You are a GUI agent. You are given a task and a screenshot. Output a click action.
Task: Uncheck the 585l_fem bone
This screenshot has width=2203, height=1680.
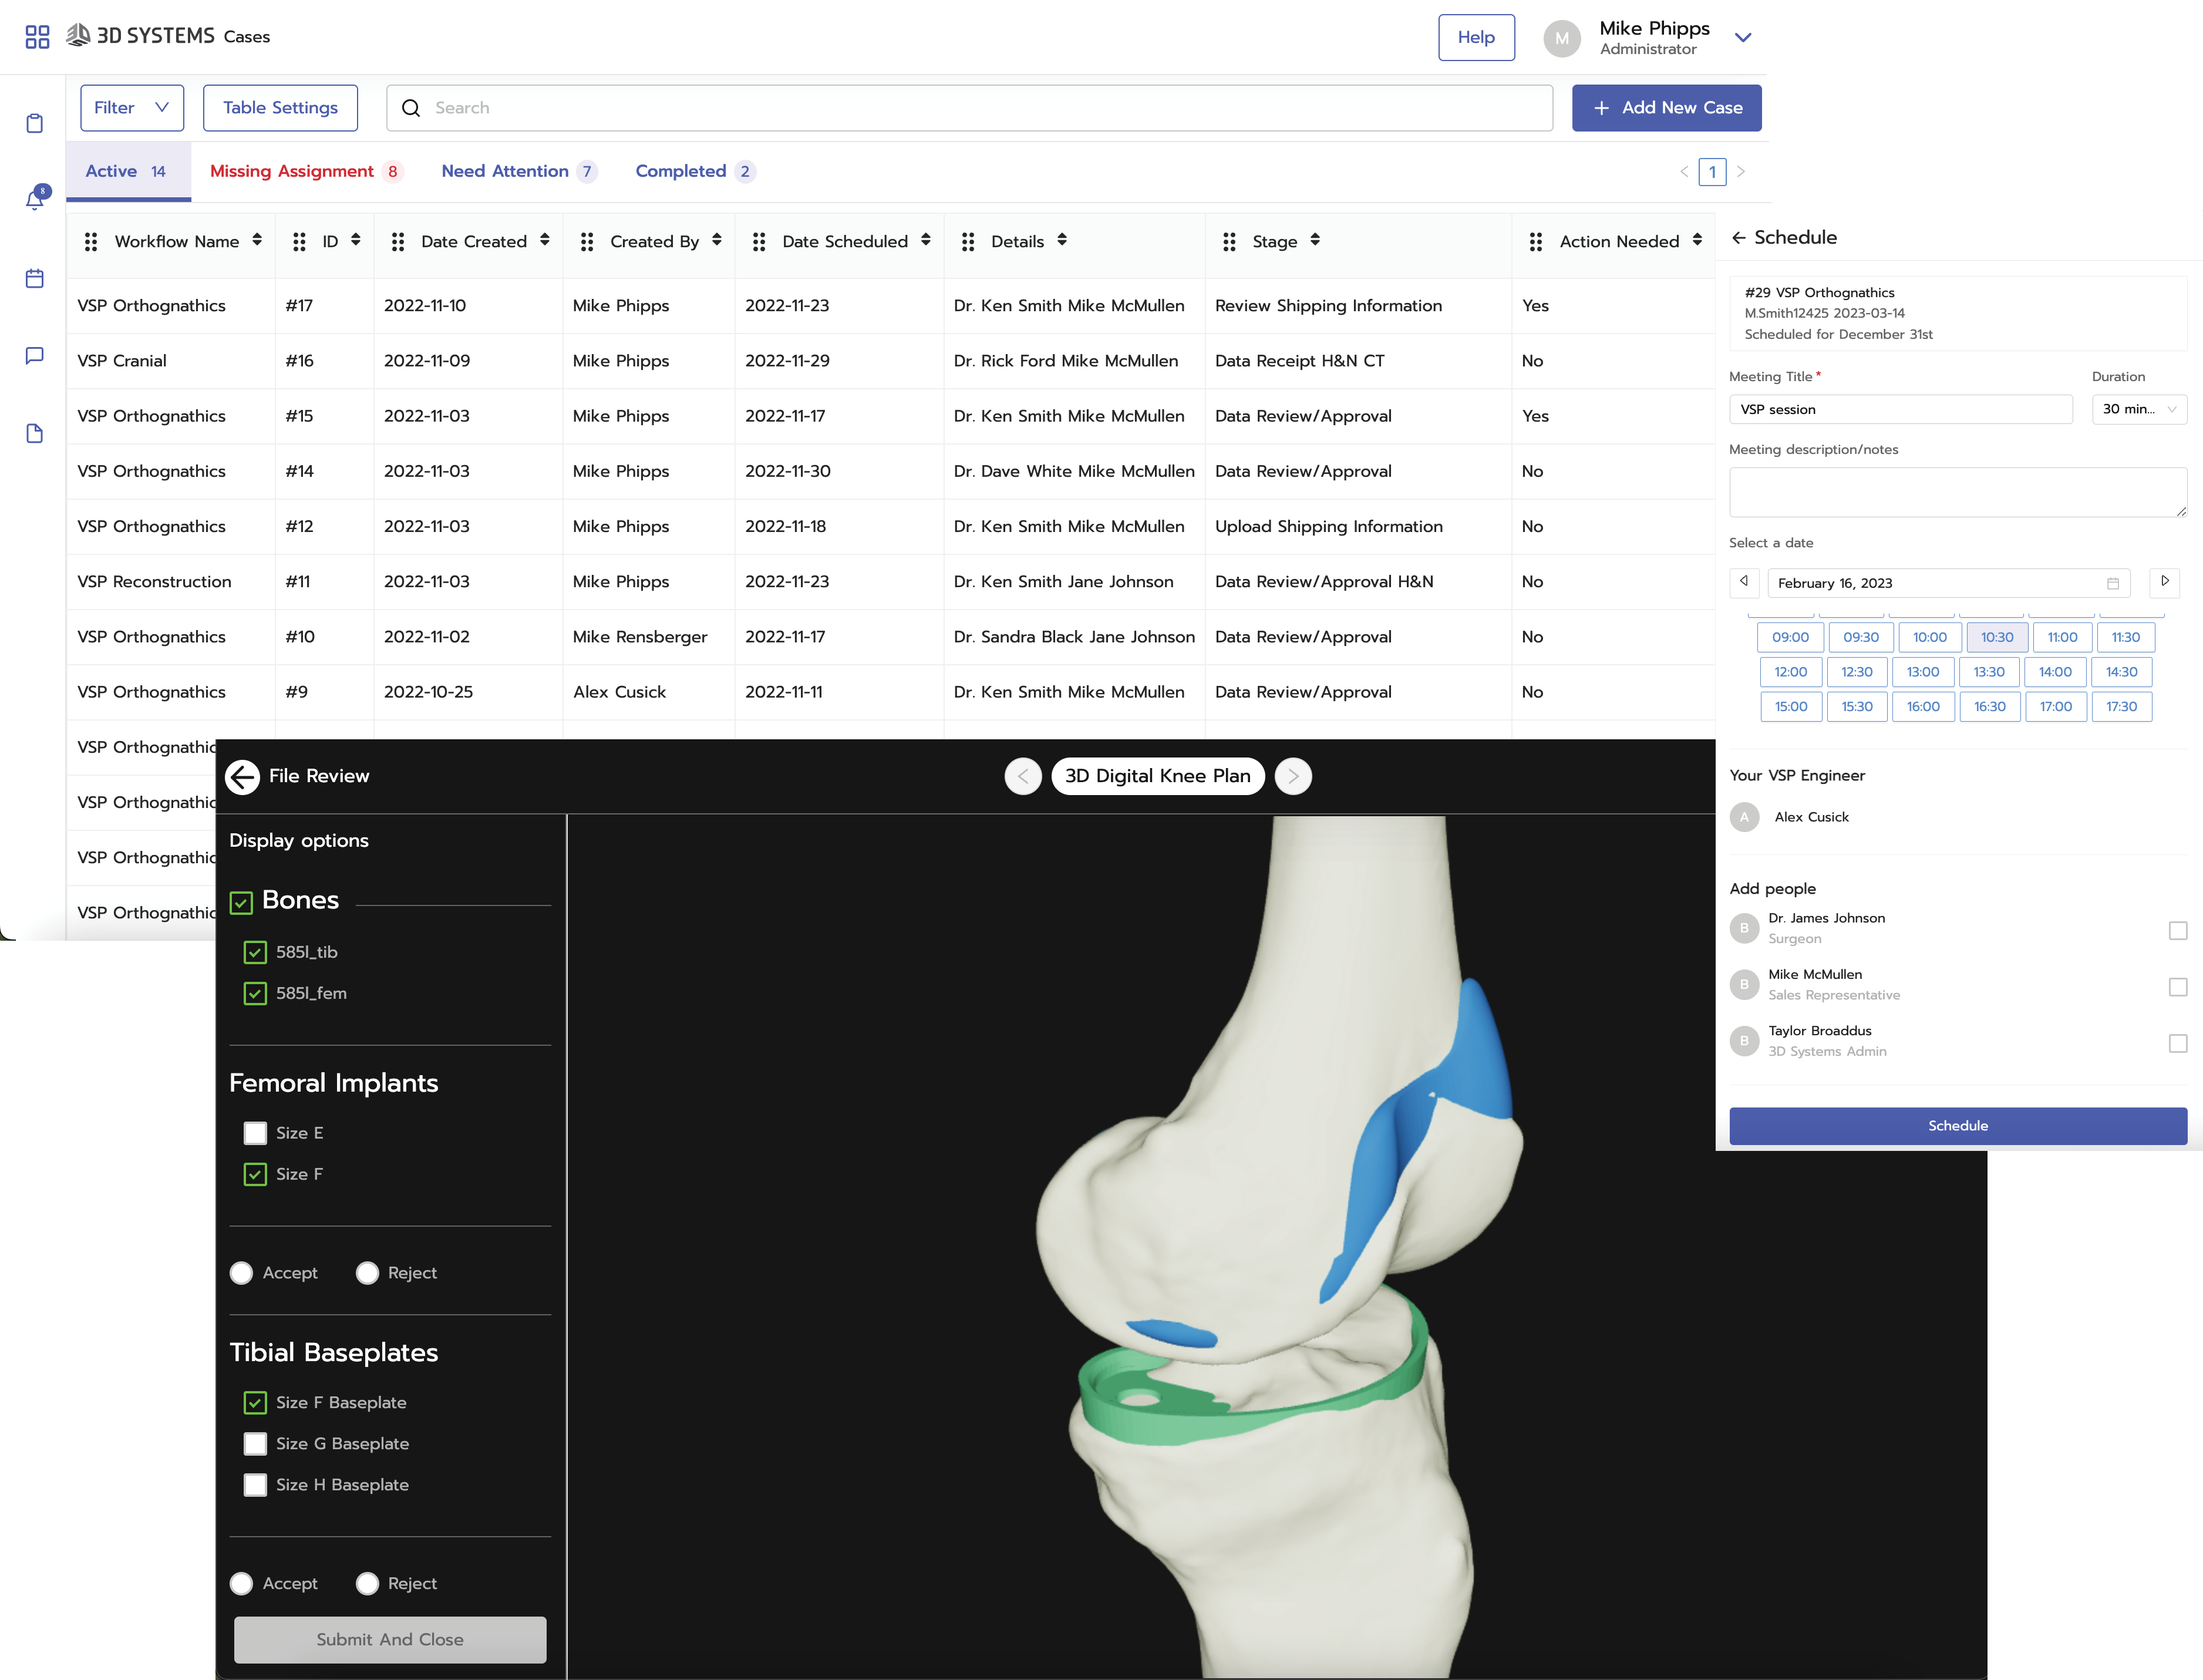(255, 993)
